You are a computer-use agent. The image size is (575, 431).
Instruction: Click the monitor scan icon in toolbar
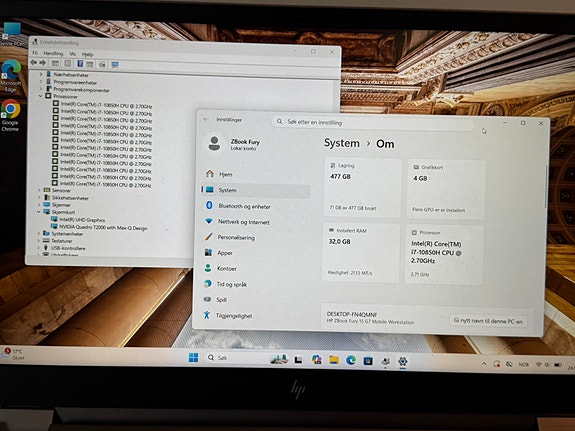[x=115, y=65]
